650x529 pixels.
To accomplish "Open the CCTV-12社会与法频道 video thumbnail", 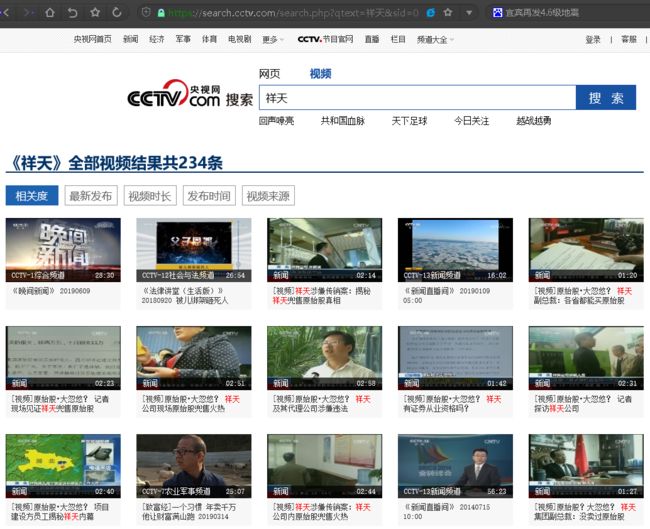I will pyautogui.click(x=194, y=250).
